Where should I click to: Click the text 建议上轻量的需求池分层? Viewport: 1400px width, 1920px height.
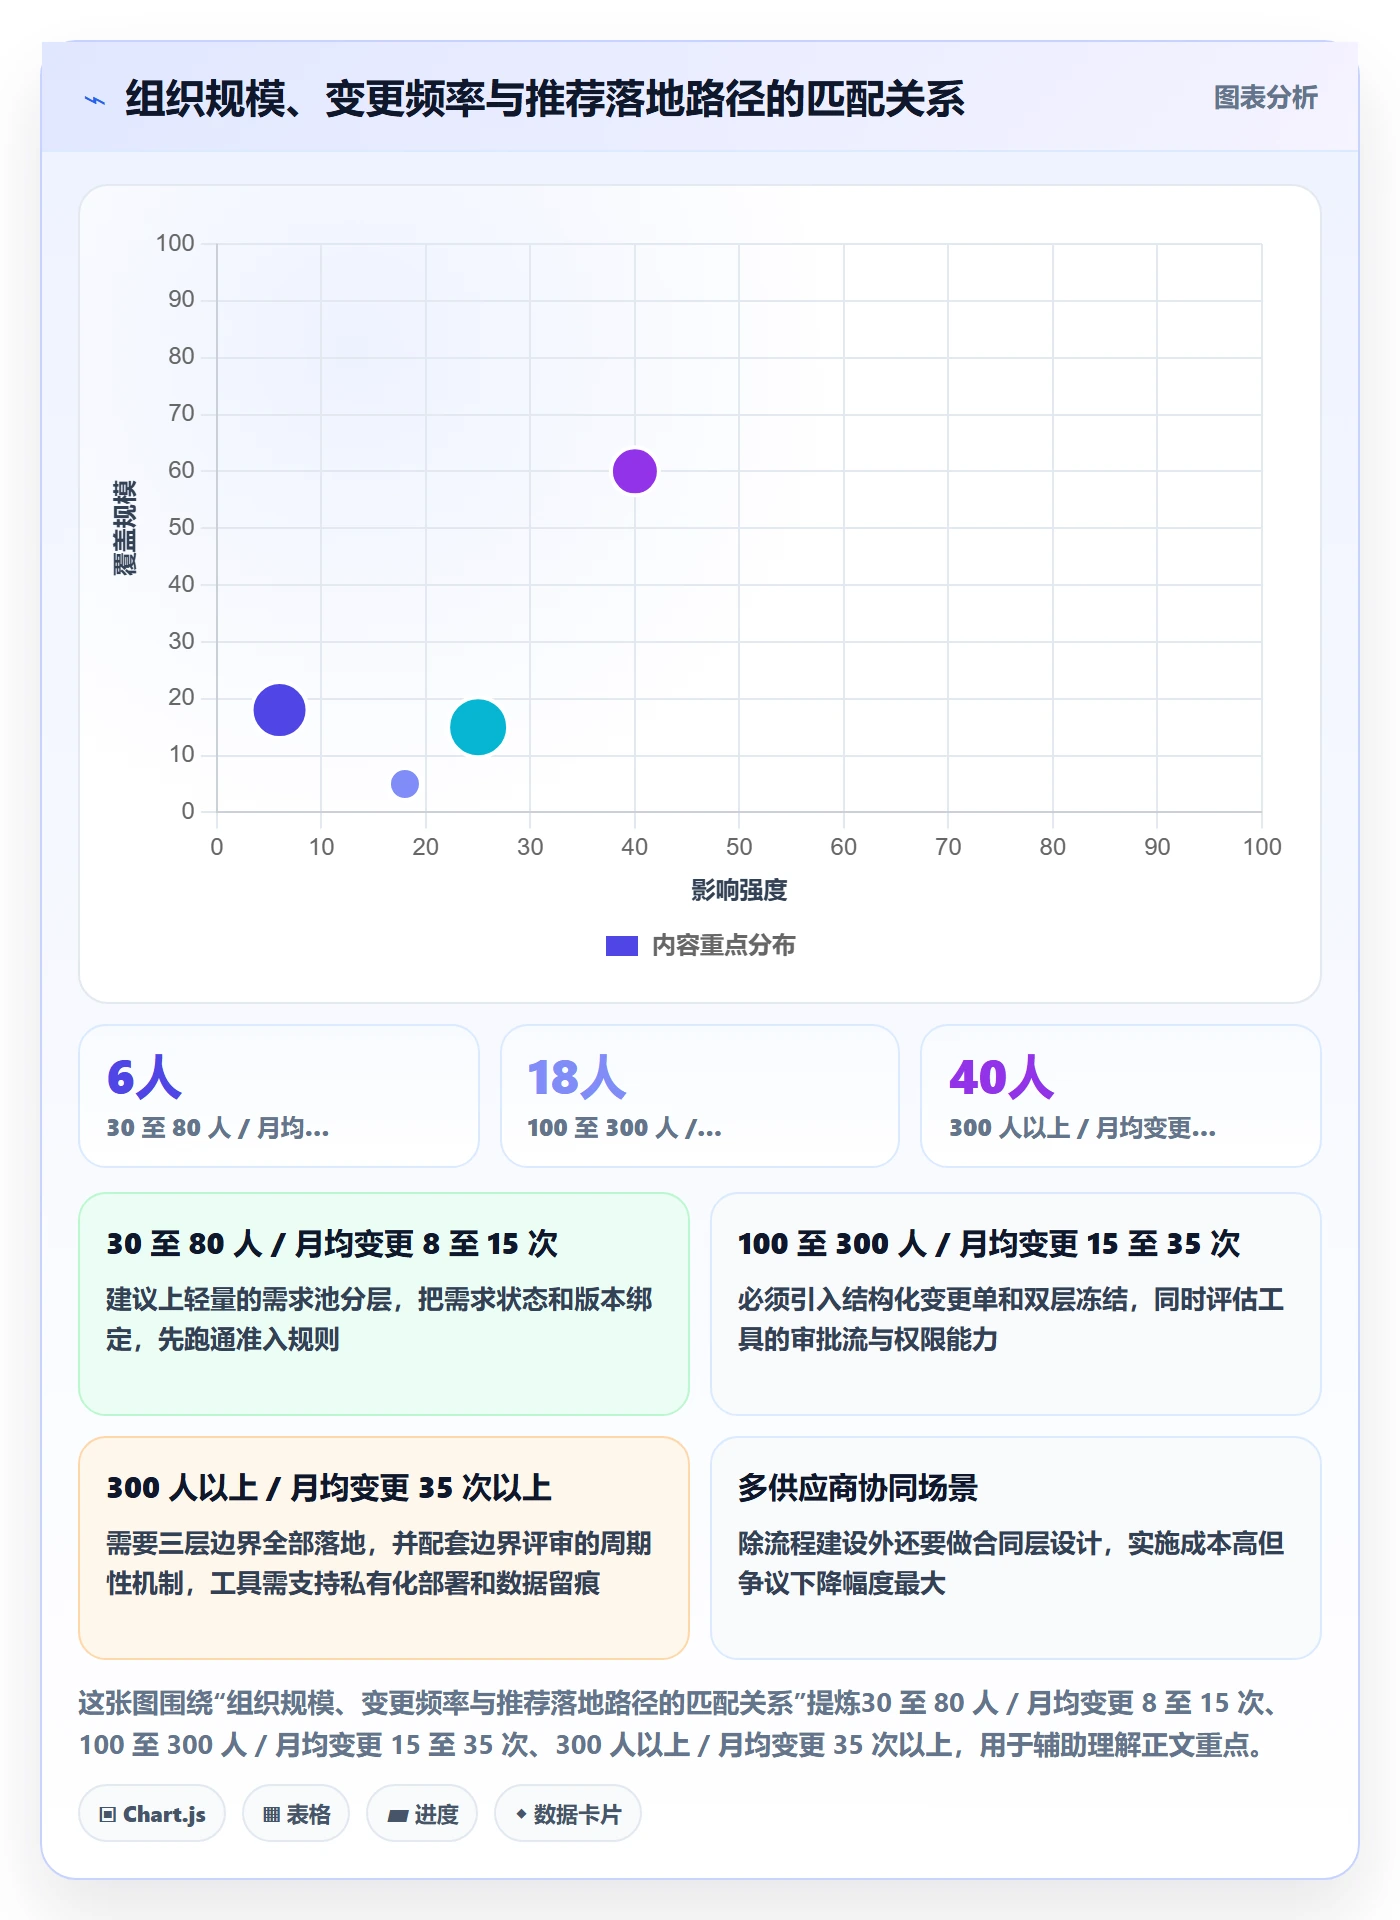tap(249, 1299)
